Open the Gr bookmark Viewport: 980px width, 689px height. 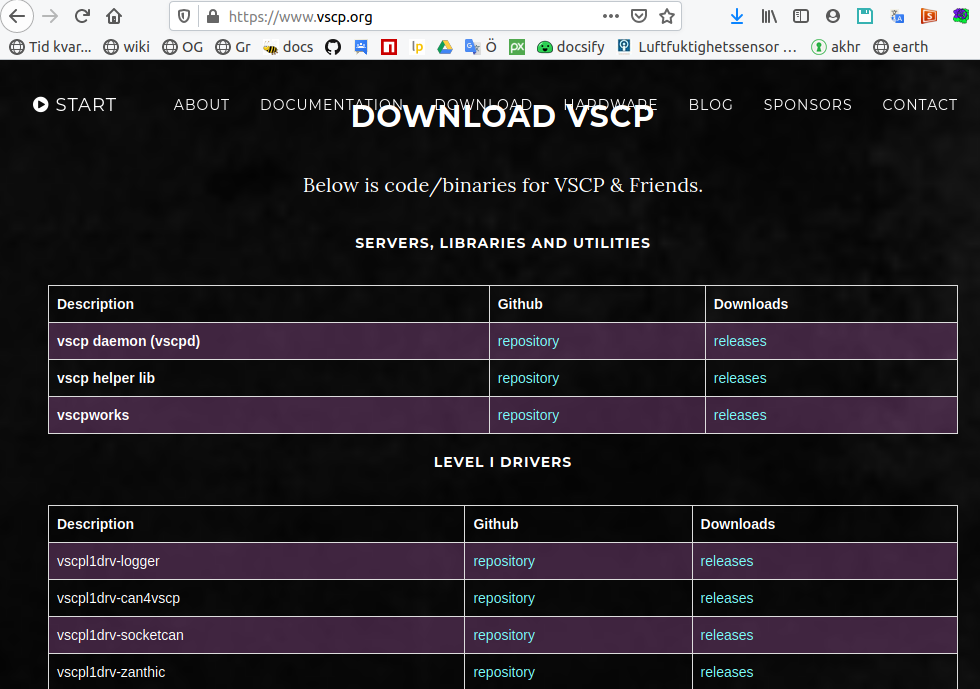232,47
